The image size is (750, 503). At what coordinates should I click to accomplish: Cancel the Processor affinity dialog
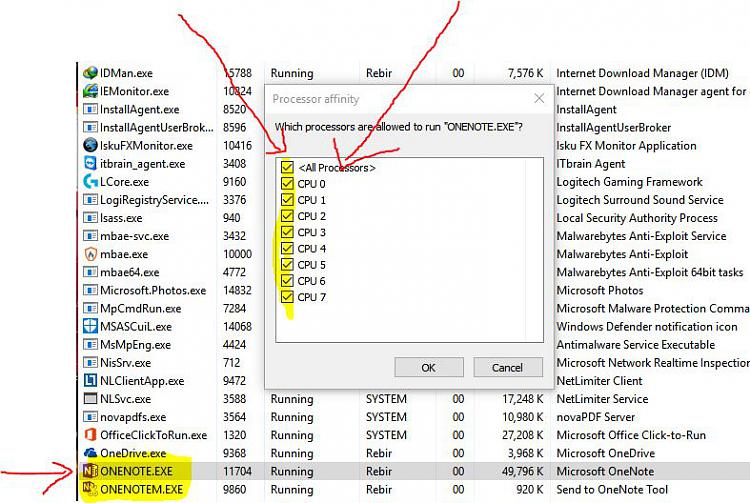point(508,367)
